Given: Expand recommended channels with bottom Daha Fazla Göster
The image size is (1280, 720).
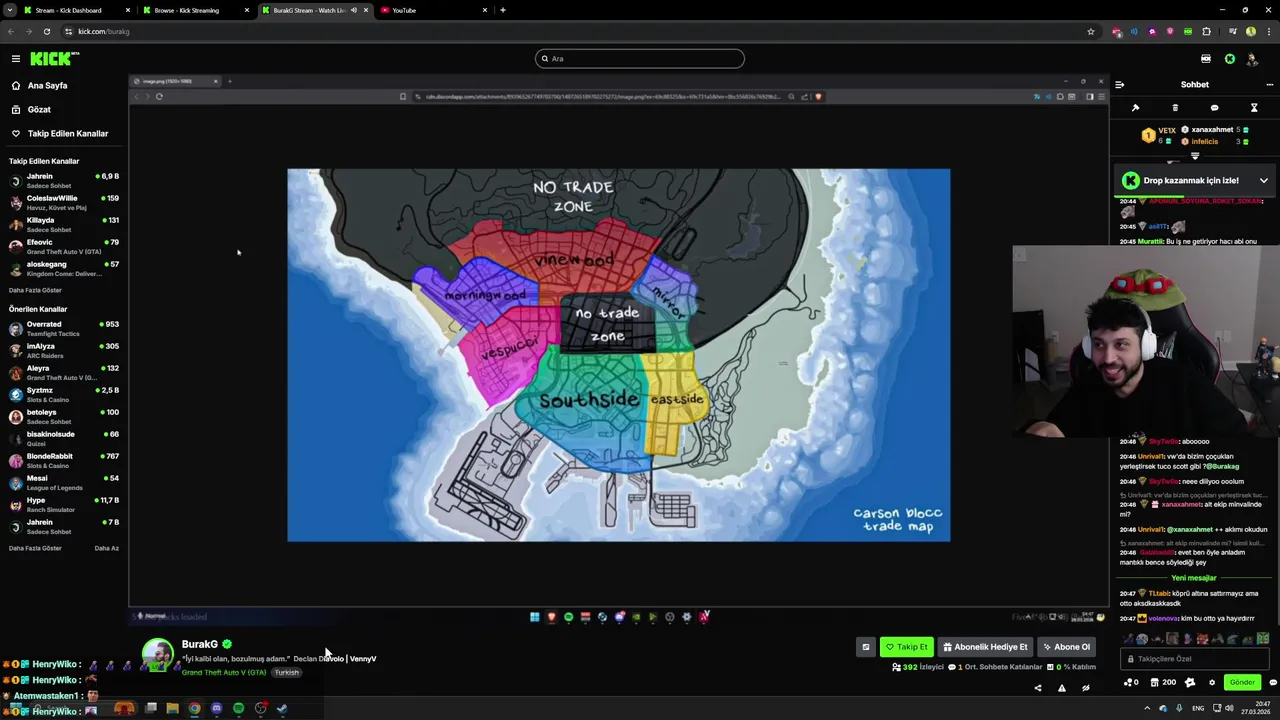Looking at the screenshot, I should click(x=35, y=548).
